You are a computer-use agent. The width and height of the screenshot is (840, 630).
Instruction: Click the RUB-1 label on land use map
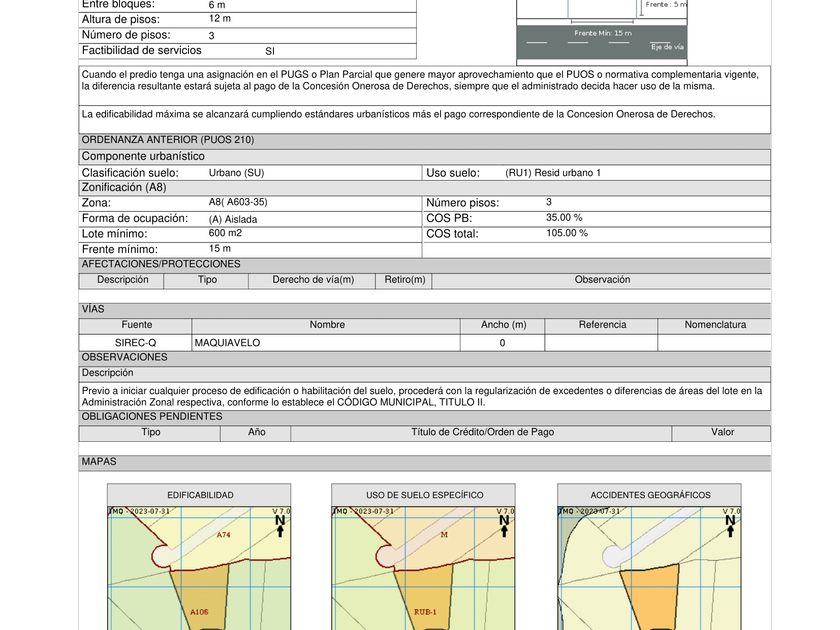click(x=424, y=610)
